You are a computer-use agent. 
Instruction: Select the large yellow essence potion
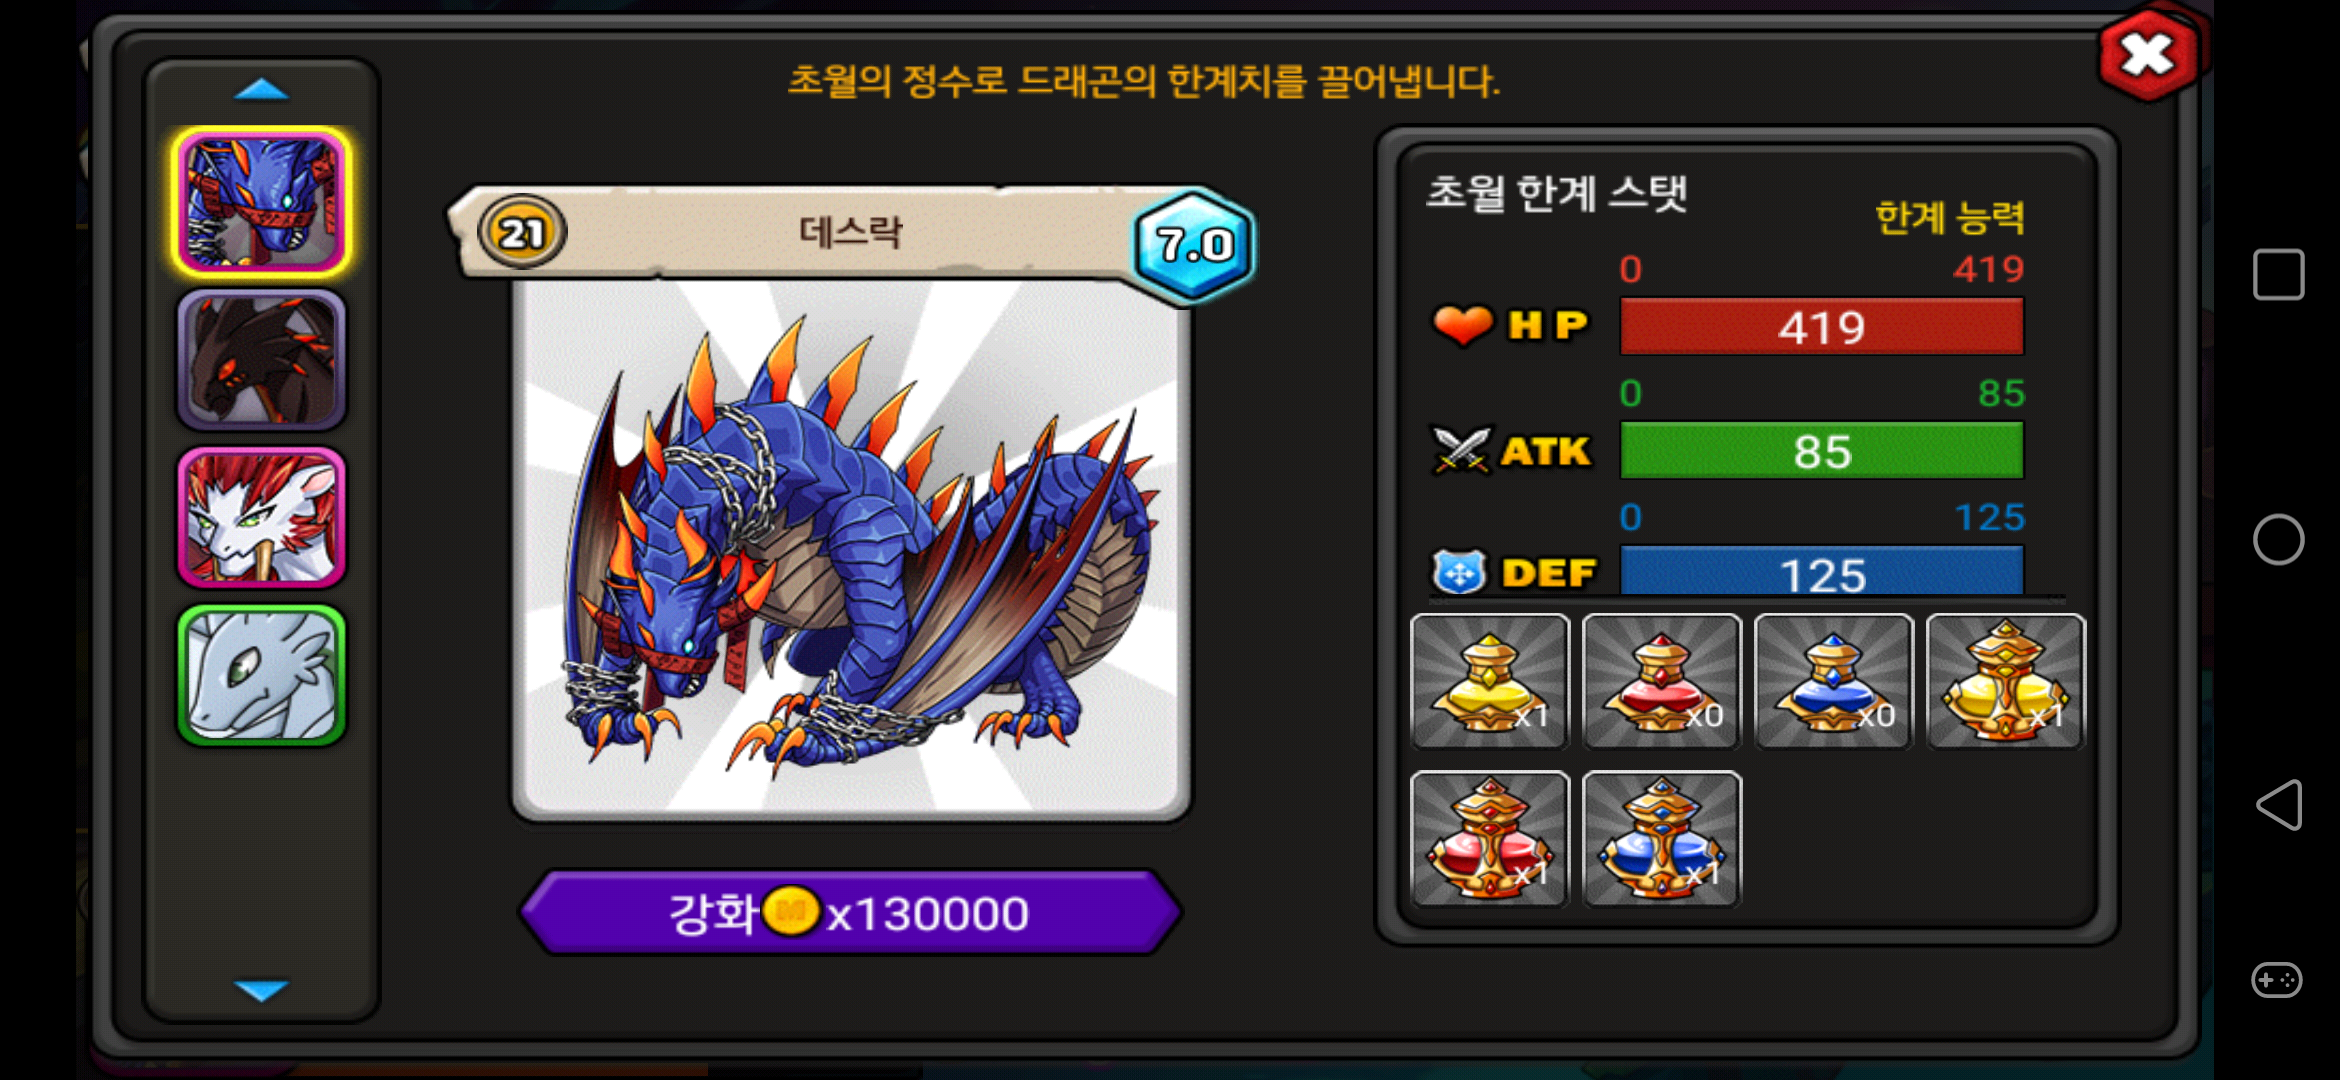(x=2006, y=681)
